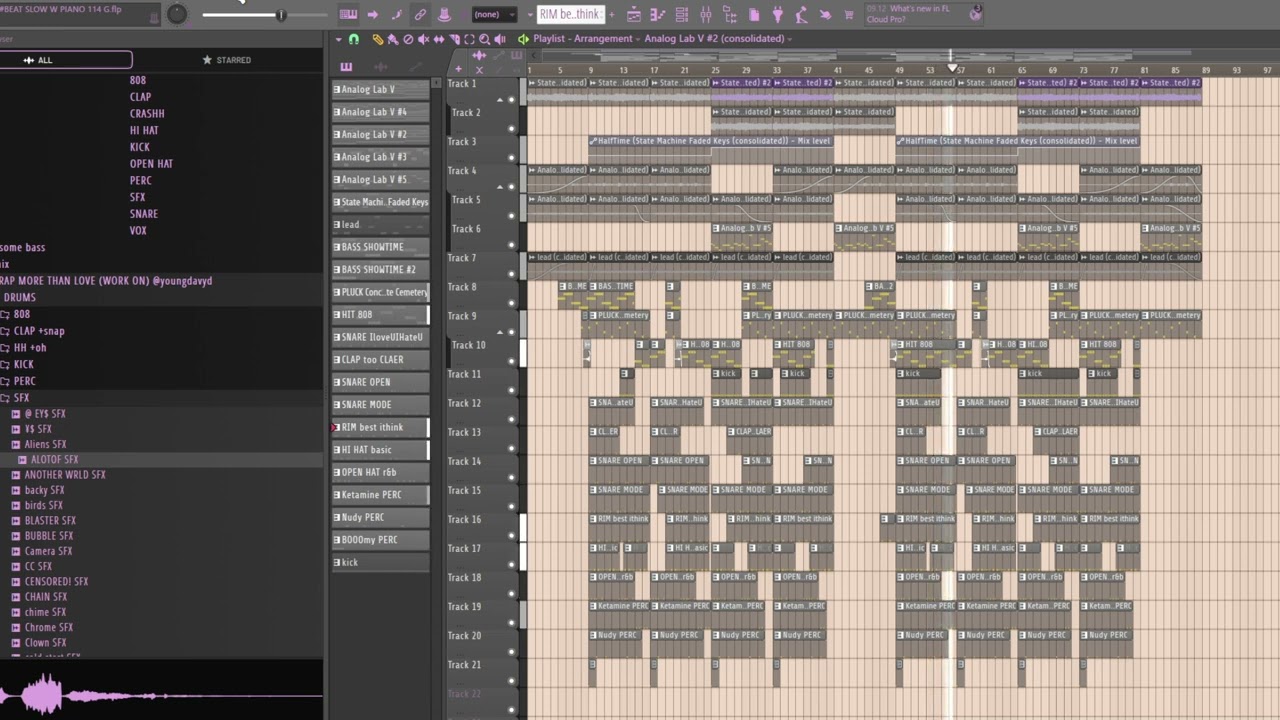This screenshot has height=720, width=1280.
Task: Toggle Track 11 mute LED
Action: (512, 389)
